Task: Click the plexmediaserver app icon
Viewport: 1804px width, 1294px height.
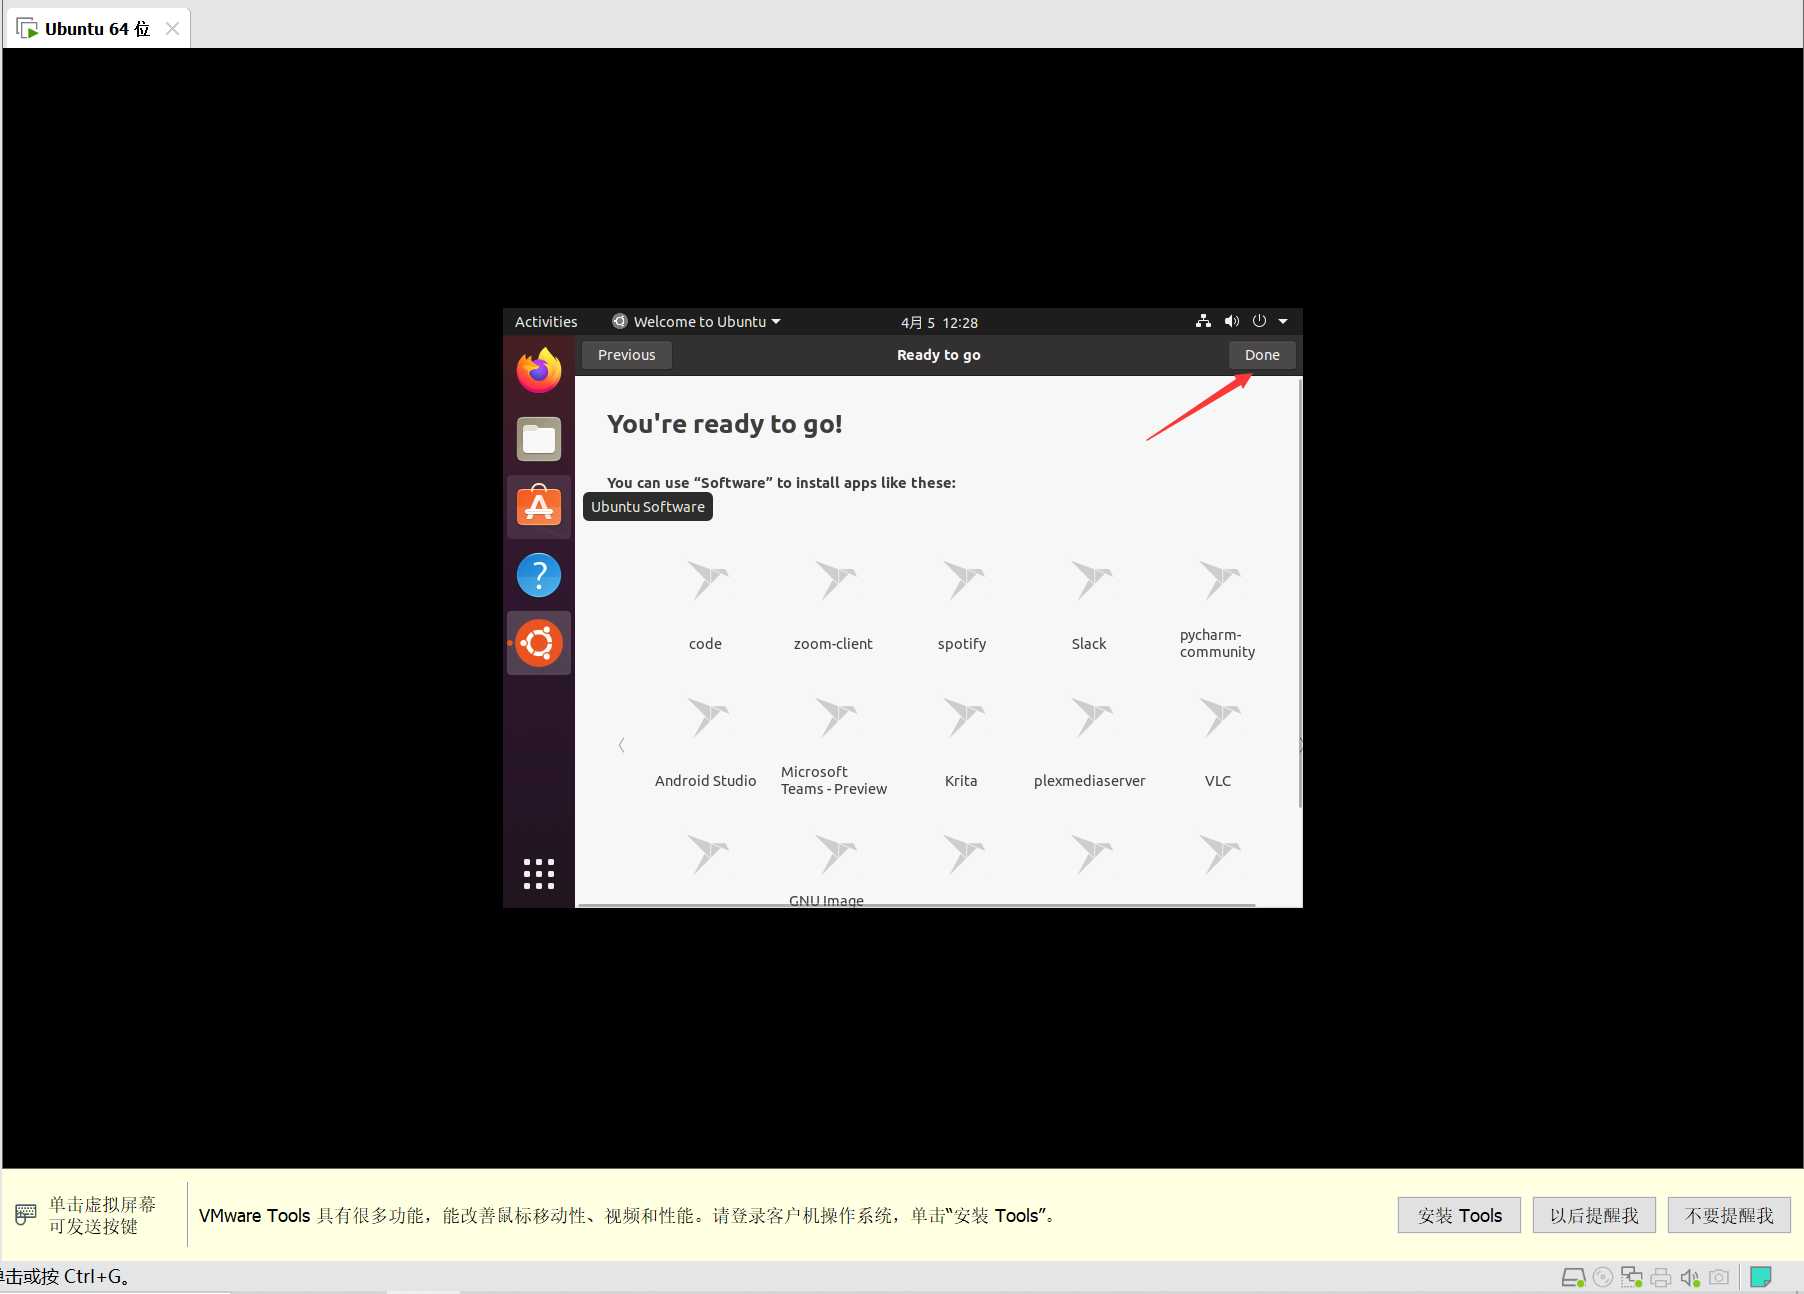Action: pyautogui.click(x=1091, y=717)
